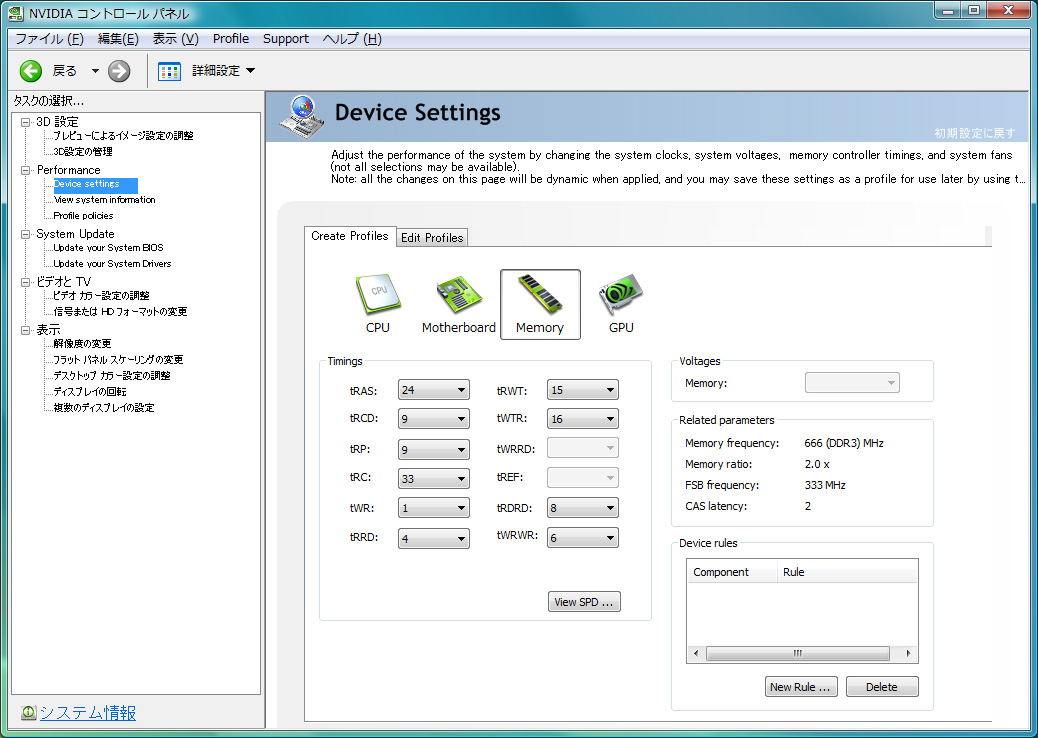1038x738 pixels.
Task: Collapse the Performance tree node
Action: pos(26,170)
